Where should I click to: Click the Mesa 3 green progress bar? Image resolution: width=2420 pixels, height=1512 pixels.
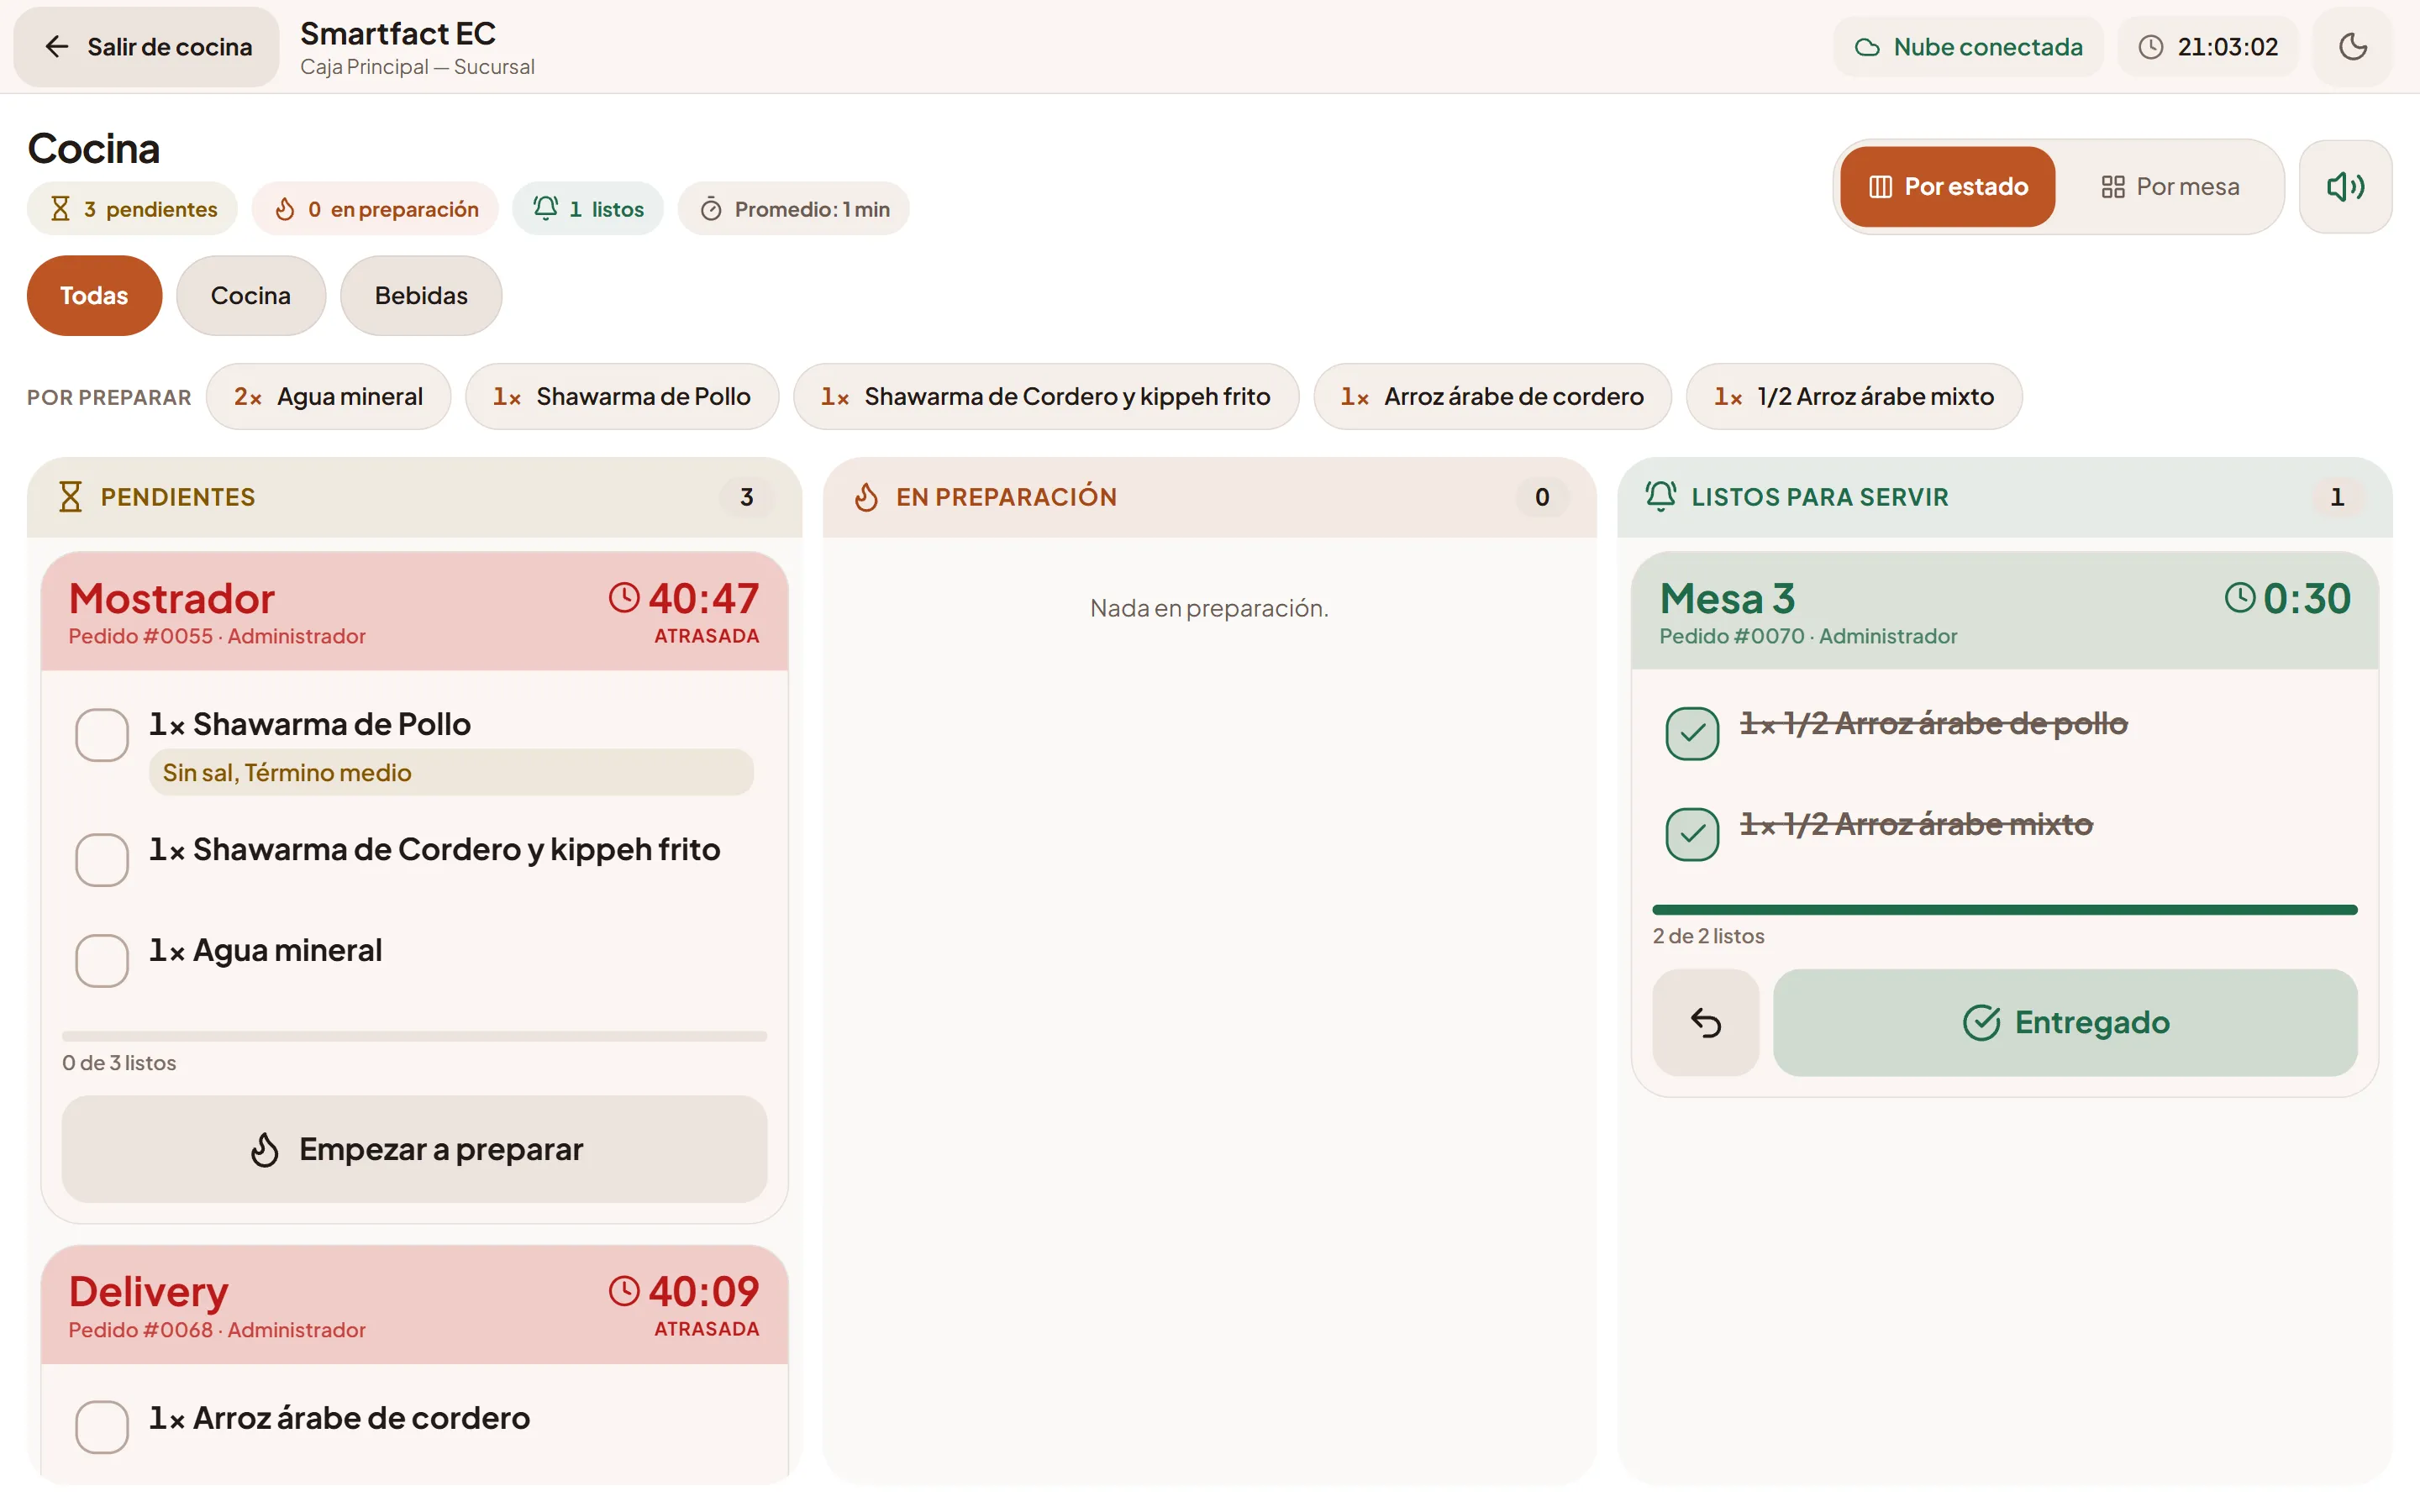pyautogui.click(x=2004, y=910)
